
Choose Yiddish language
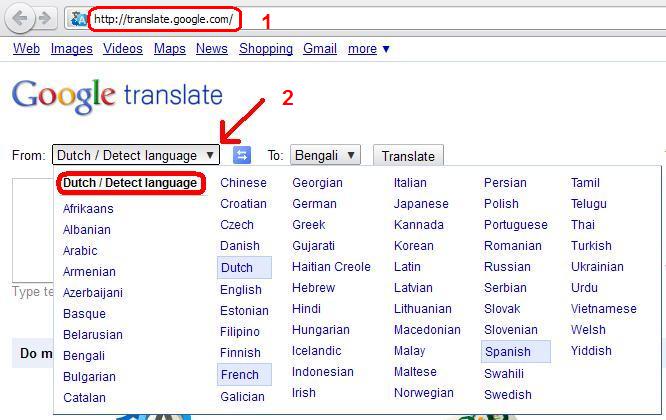tap(591, 351)
